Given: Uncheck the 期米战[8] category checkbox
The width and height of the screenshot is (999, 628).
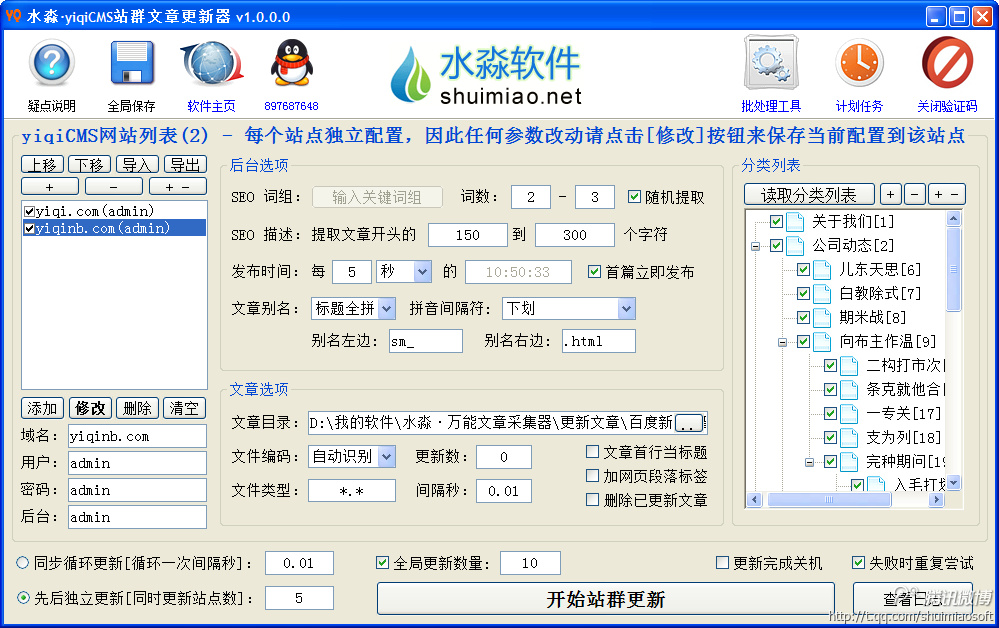Looking at the screenshot, I should 803,317.
